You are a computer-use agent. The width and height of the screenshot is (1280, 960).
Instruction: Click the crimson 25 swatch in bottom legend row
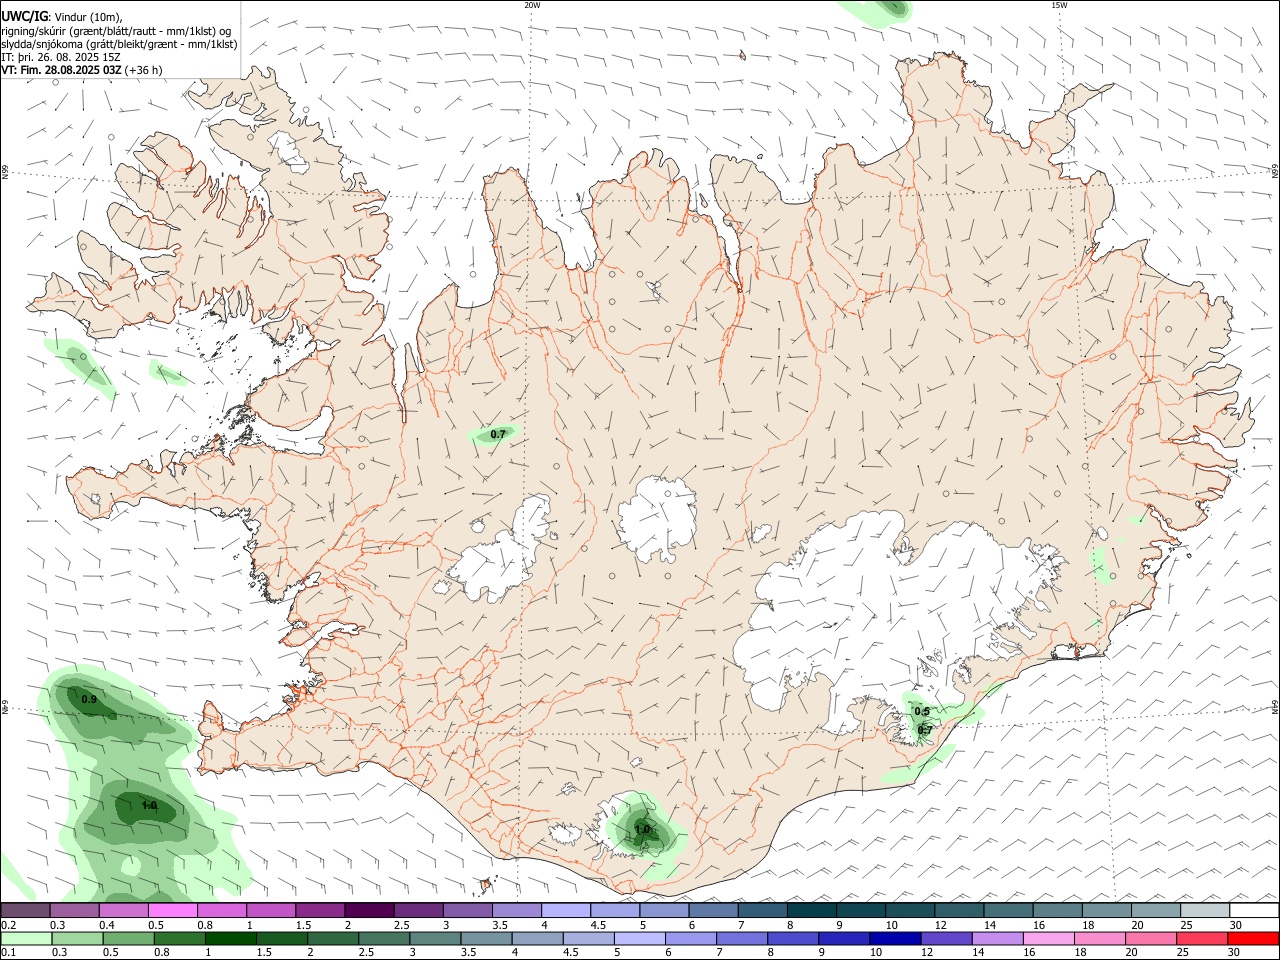[x=1202, y=938]
